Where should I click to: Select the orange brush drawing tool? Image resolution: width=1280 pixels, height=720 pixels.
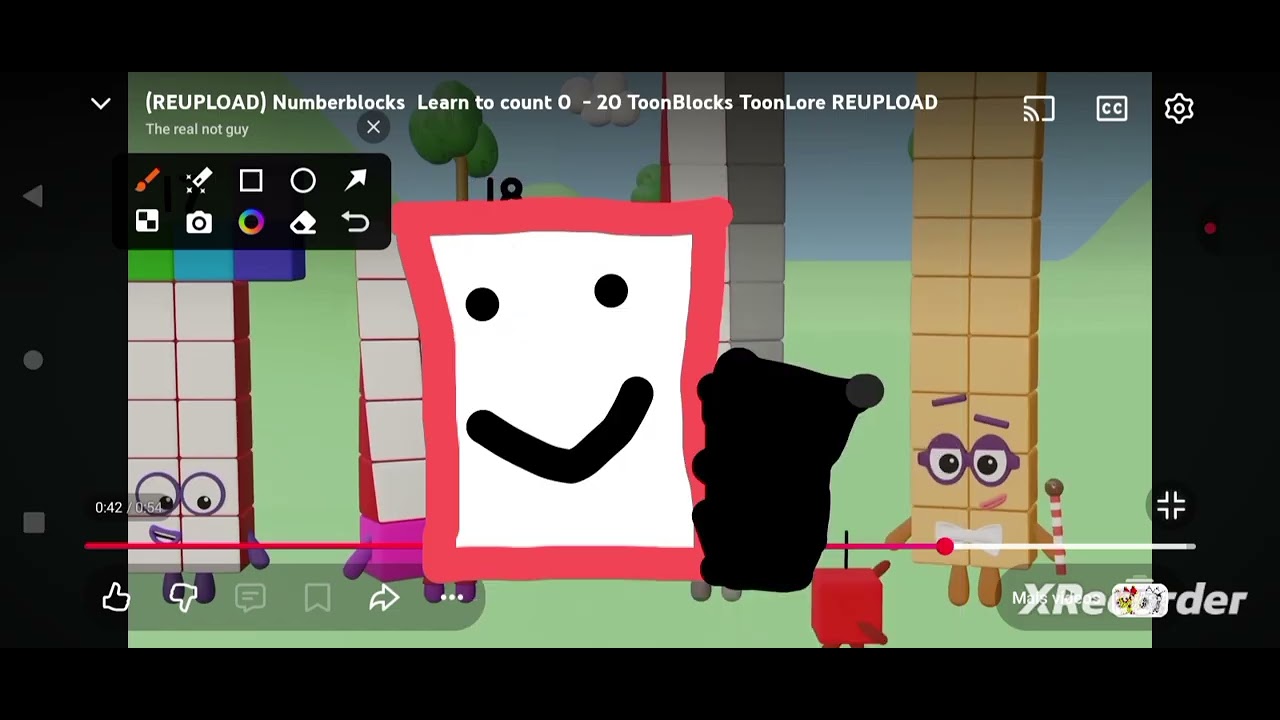coord(147,180)
